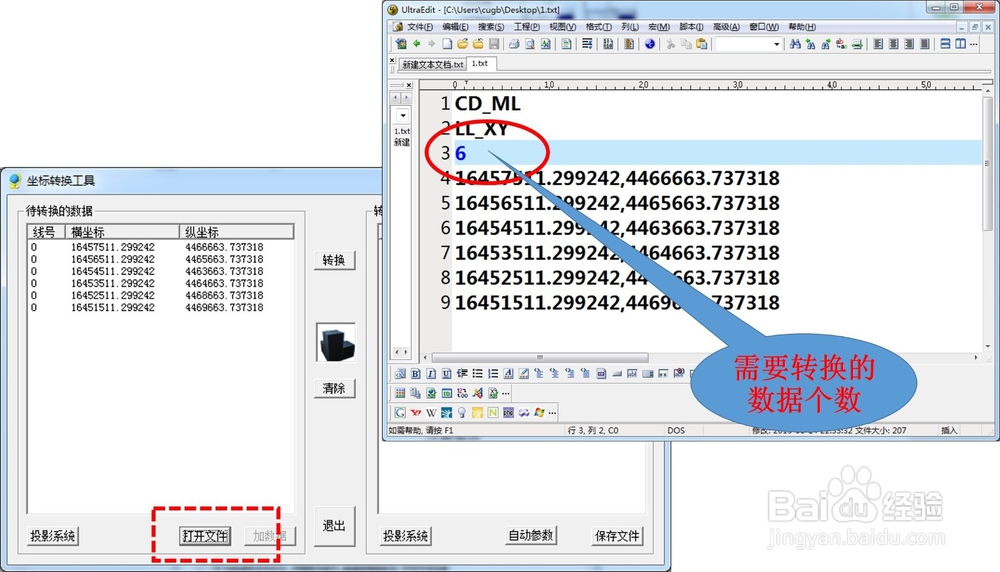The image size is (1000, 572).
Task: Toggle HTML Underline formatting icon
Action: [x=446, y=374]
